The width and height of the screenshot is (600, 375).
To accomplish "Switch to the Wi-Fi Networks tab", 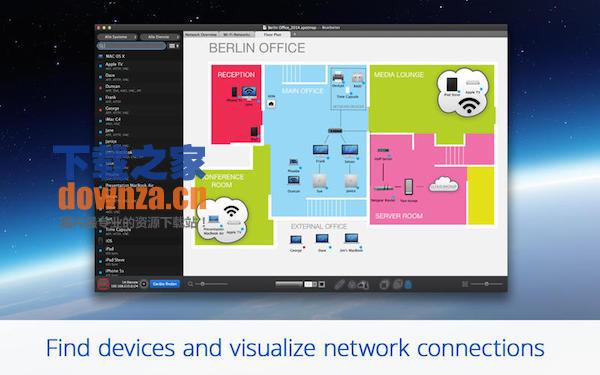I will (x=236, y=34).
